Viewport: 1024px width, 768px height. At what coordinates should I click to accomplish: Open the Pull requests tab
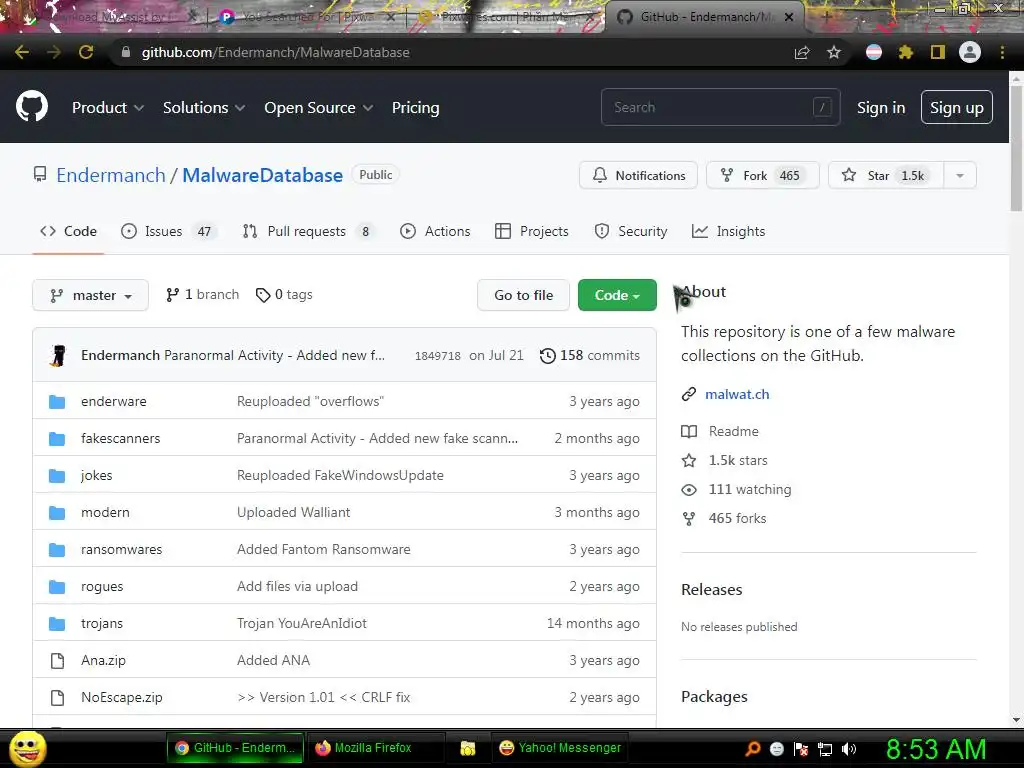308,231
